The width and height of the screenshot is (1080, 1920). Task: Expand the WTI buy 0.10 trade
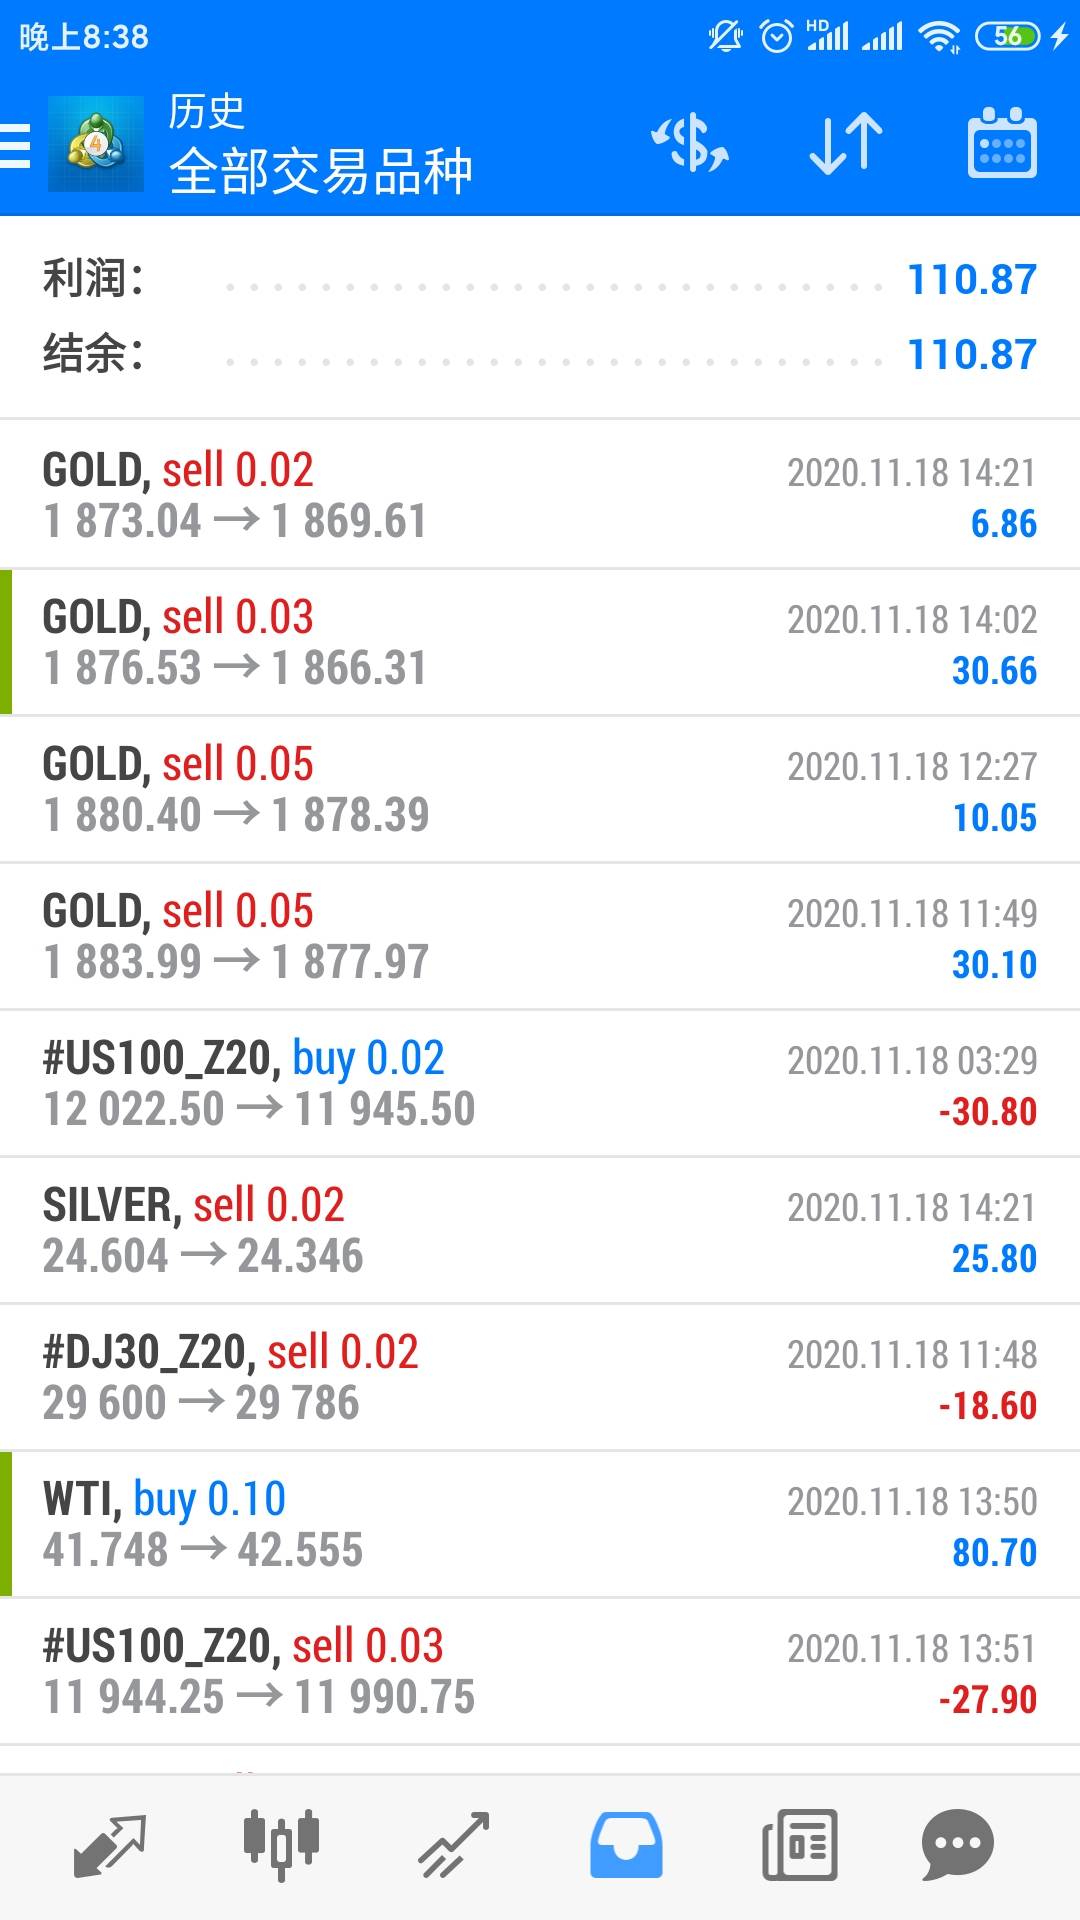[540, 1524]
